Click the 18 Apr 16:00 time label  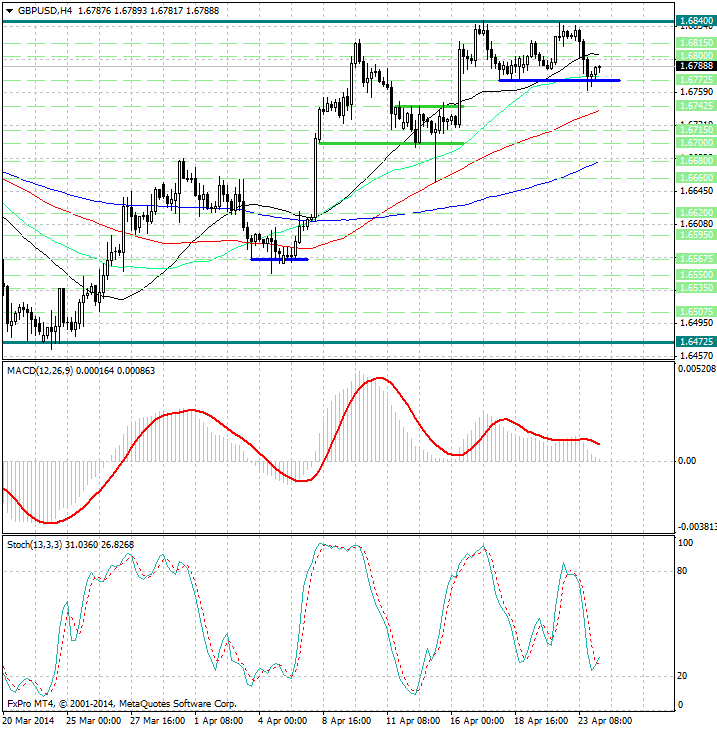[x=541, y=721]
